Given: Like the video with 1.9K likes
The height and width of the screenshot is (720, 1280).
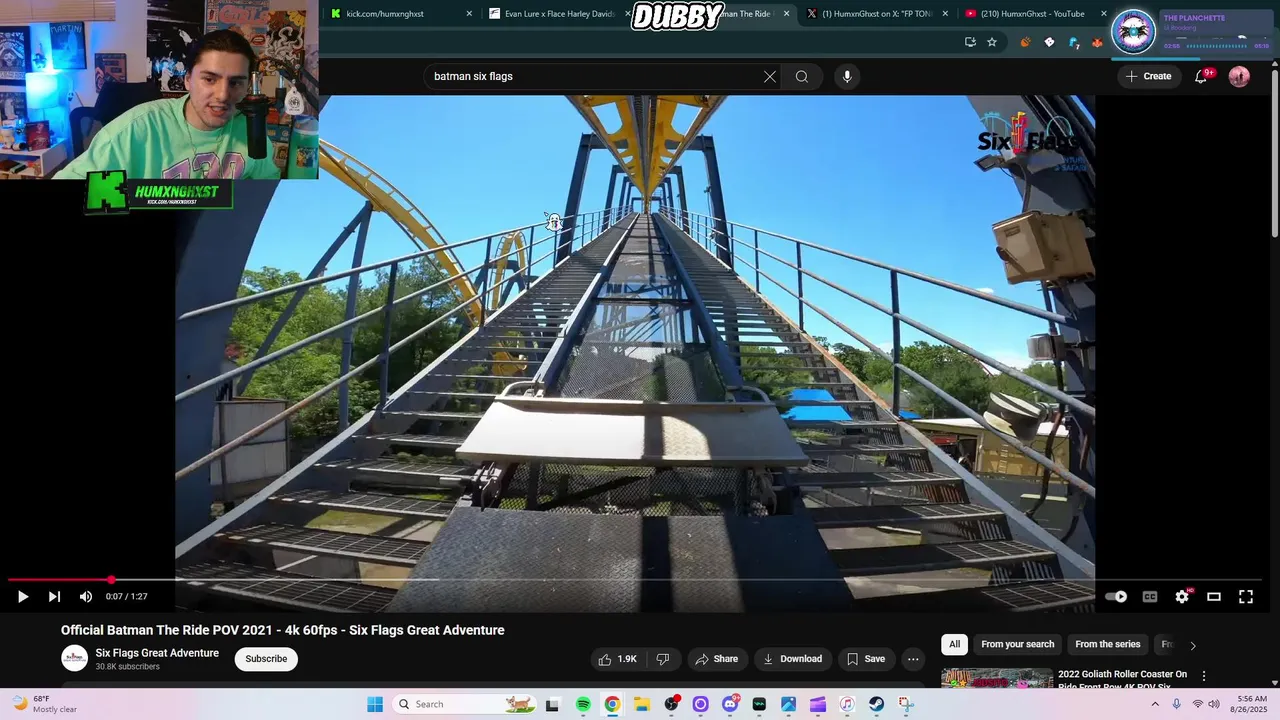Looking at the screenshot, I should (x=617, y=659).
